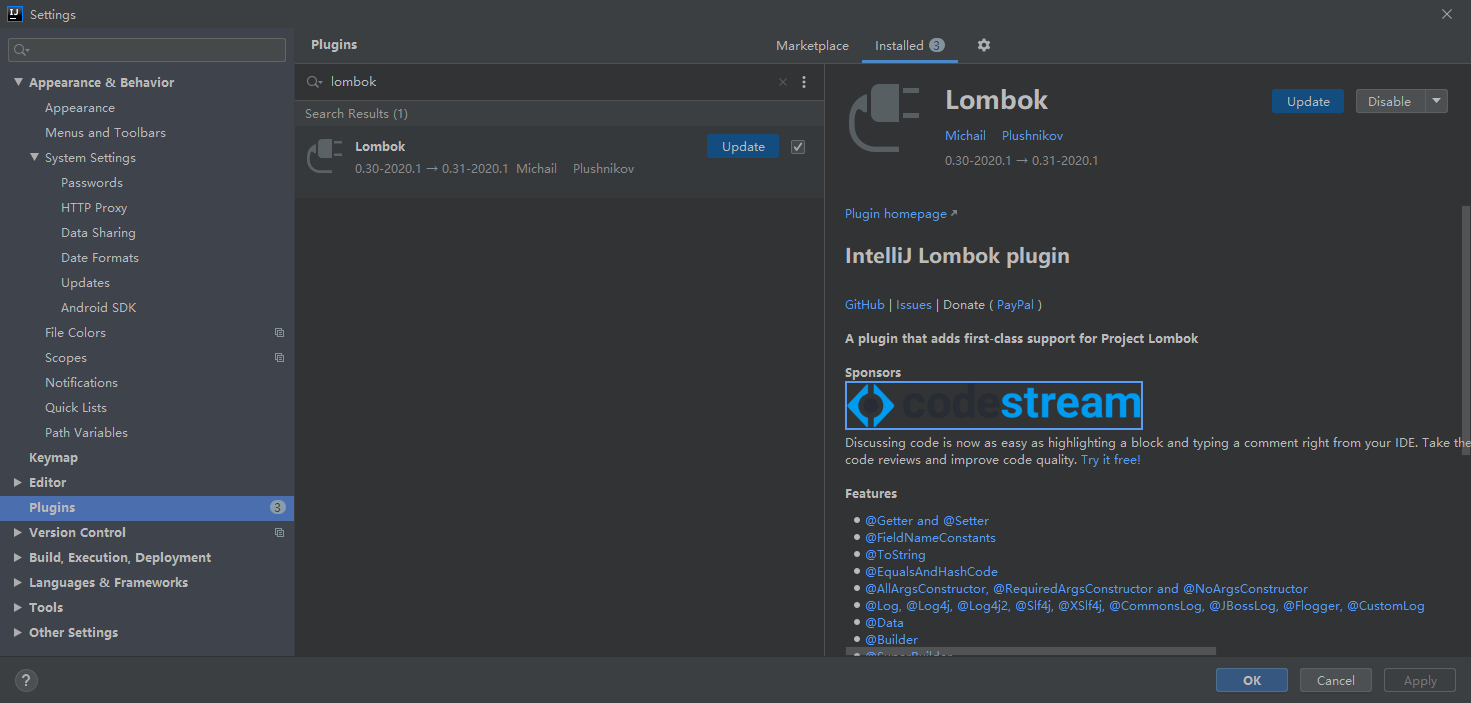Open the Disable button dropdown arrow
The width and height of the screenshot is (1471, 703).
(x=1436, y=101)
